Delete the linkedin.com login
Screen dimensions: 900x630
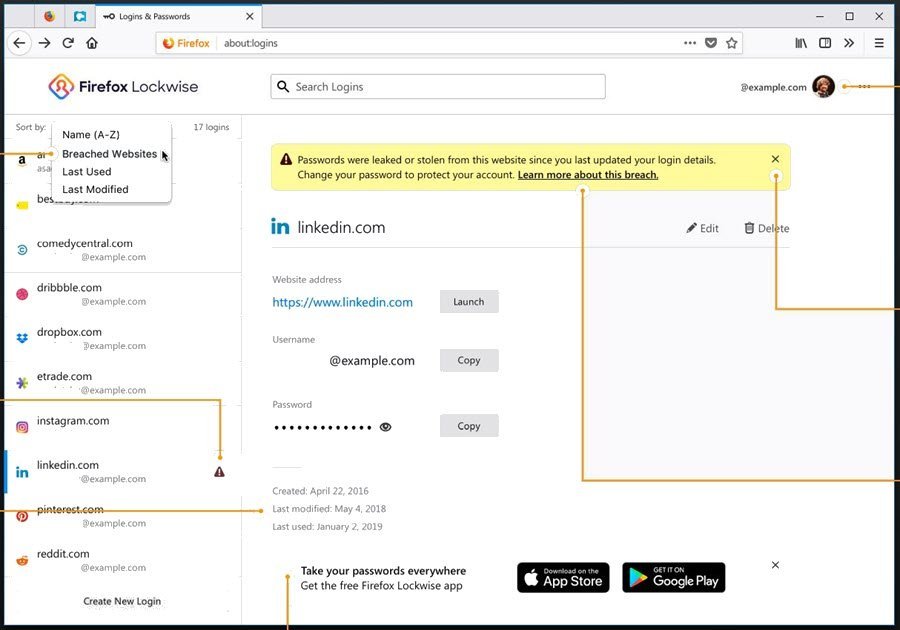(x=767, y=228)
